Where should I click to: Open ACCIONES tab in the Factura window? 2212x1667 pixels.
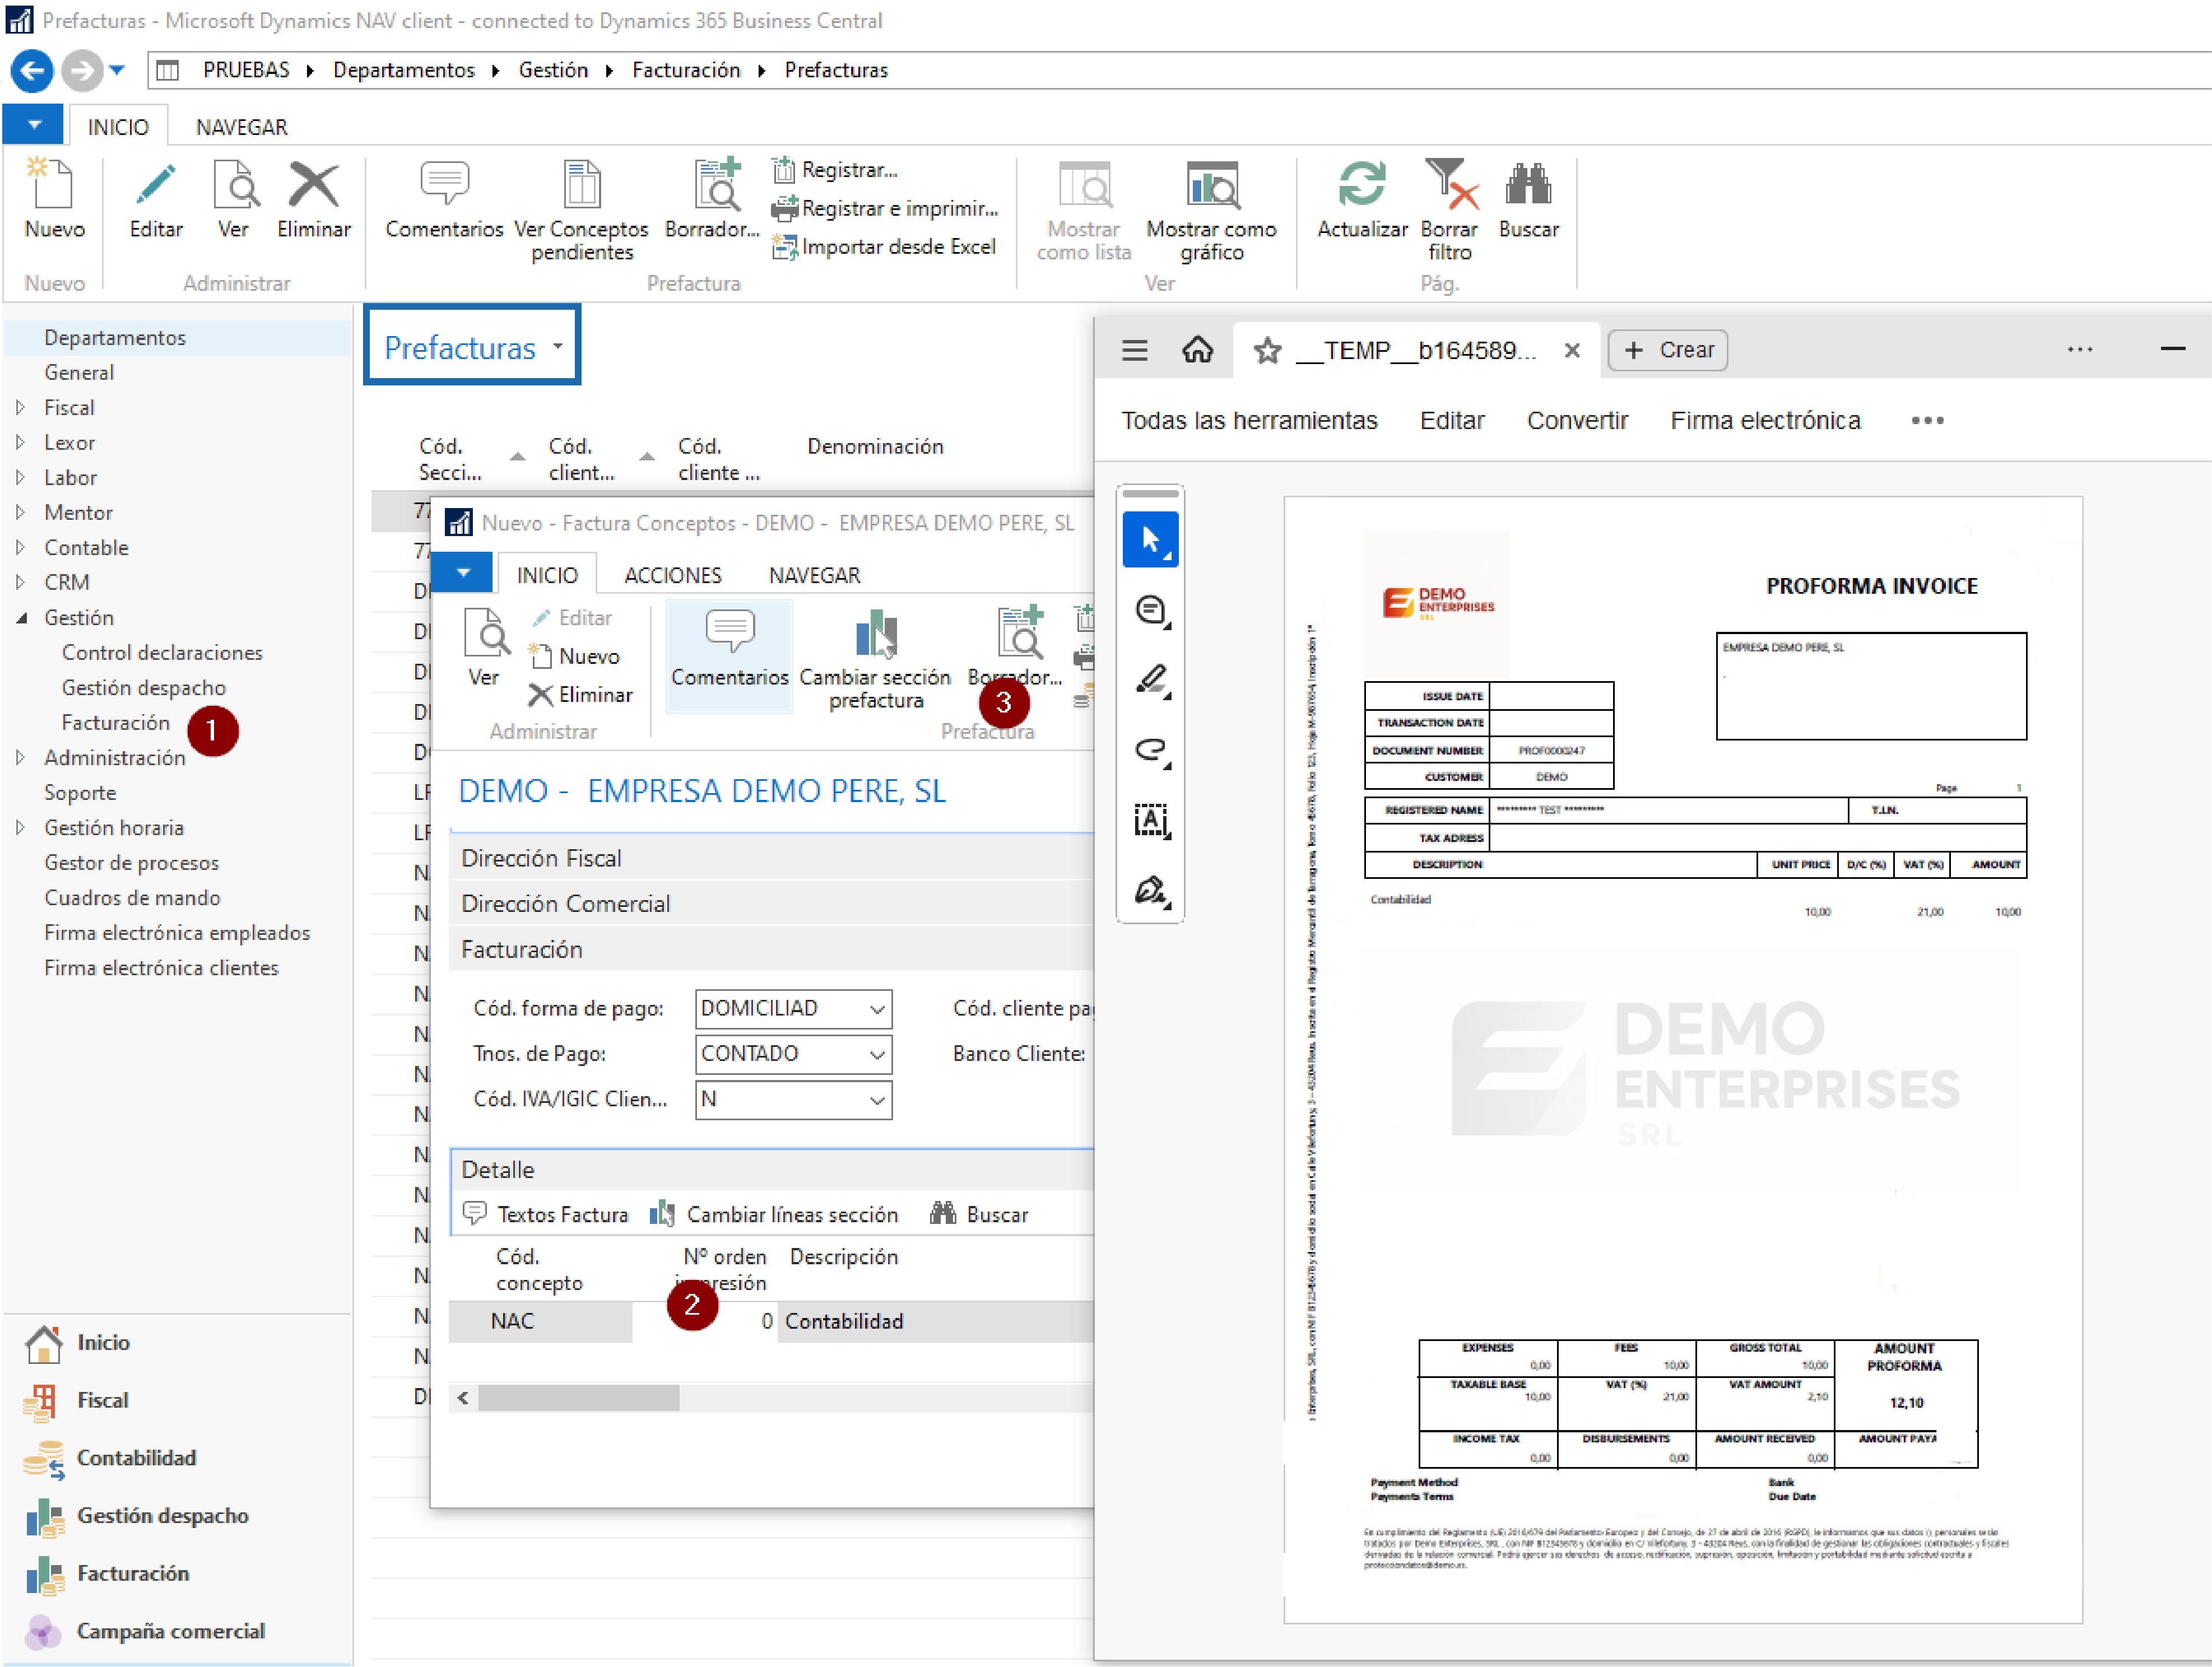coord(672,575)
